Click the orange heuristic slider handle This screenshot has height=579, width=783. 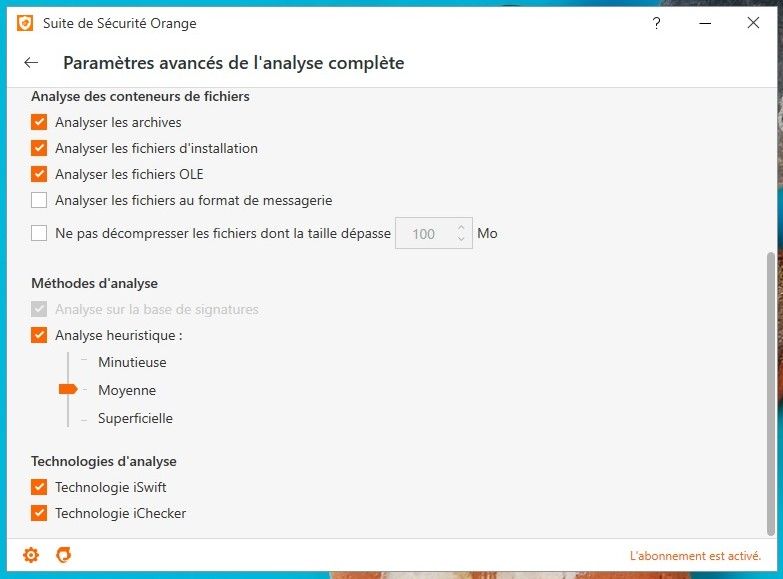68,389
